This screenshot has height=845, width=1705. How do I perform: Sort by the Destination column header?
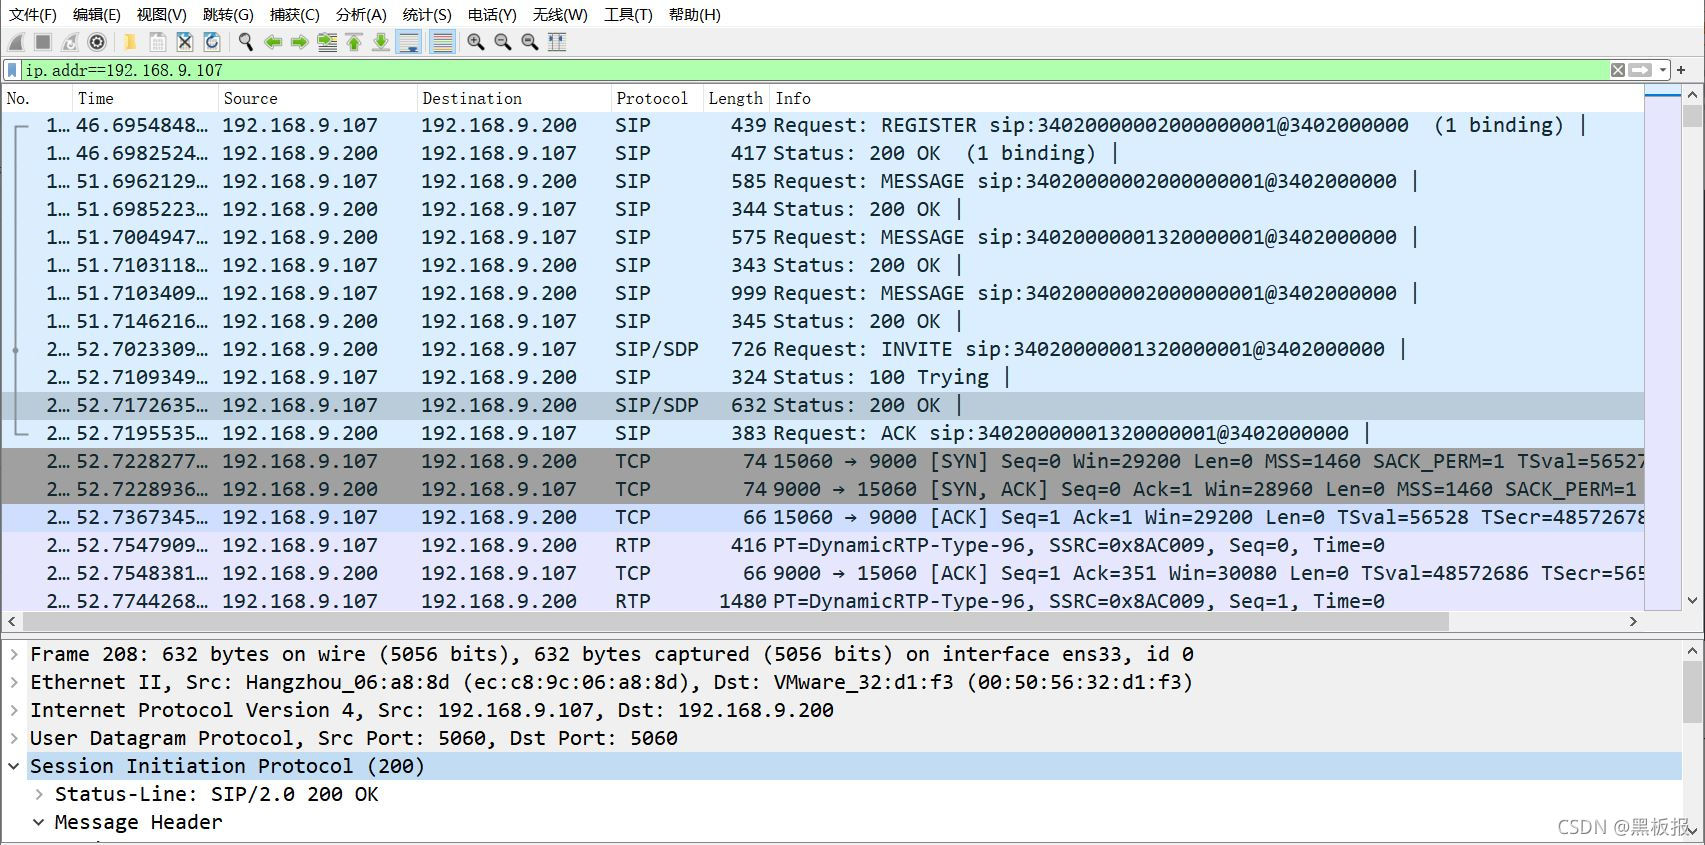pyautogui.click(x=513, y=98)
